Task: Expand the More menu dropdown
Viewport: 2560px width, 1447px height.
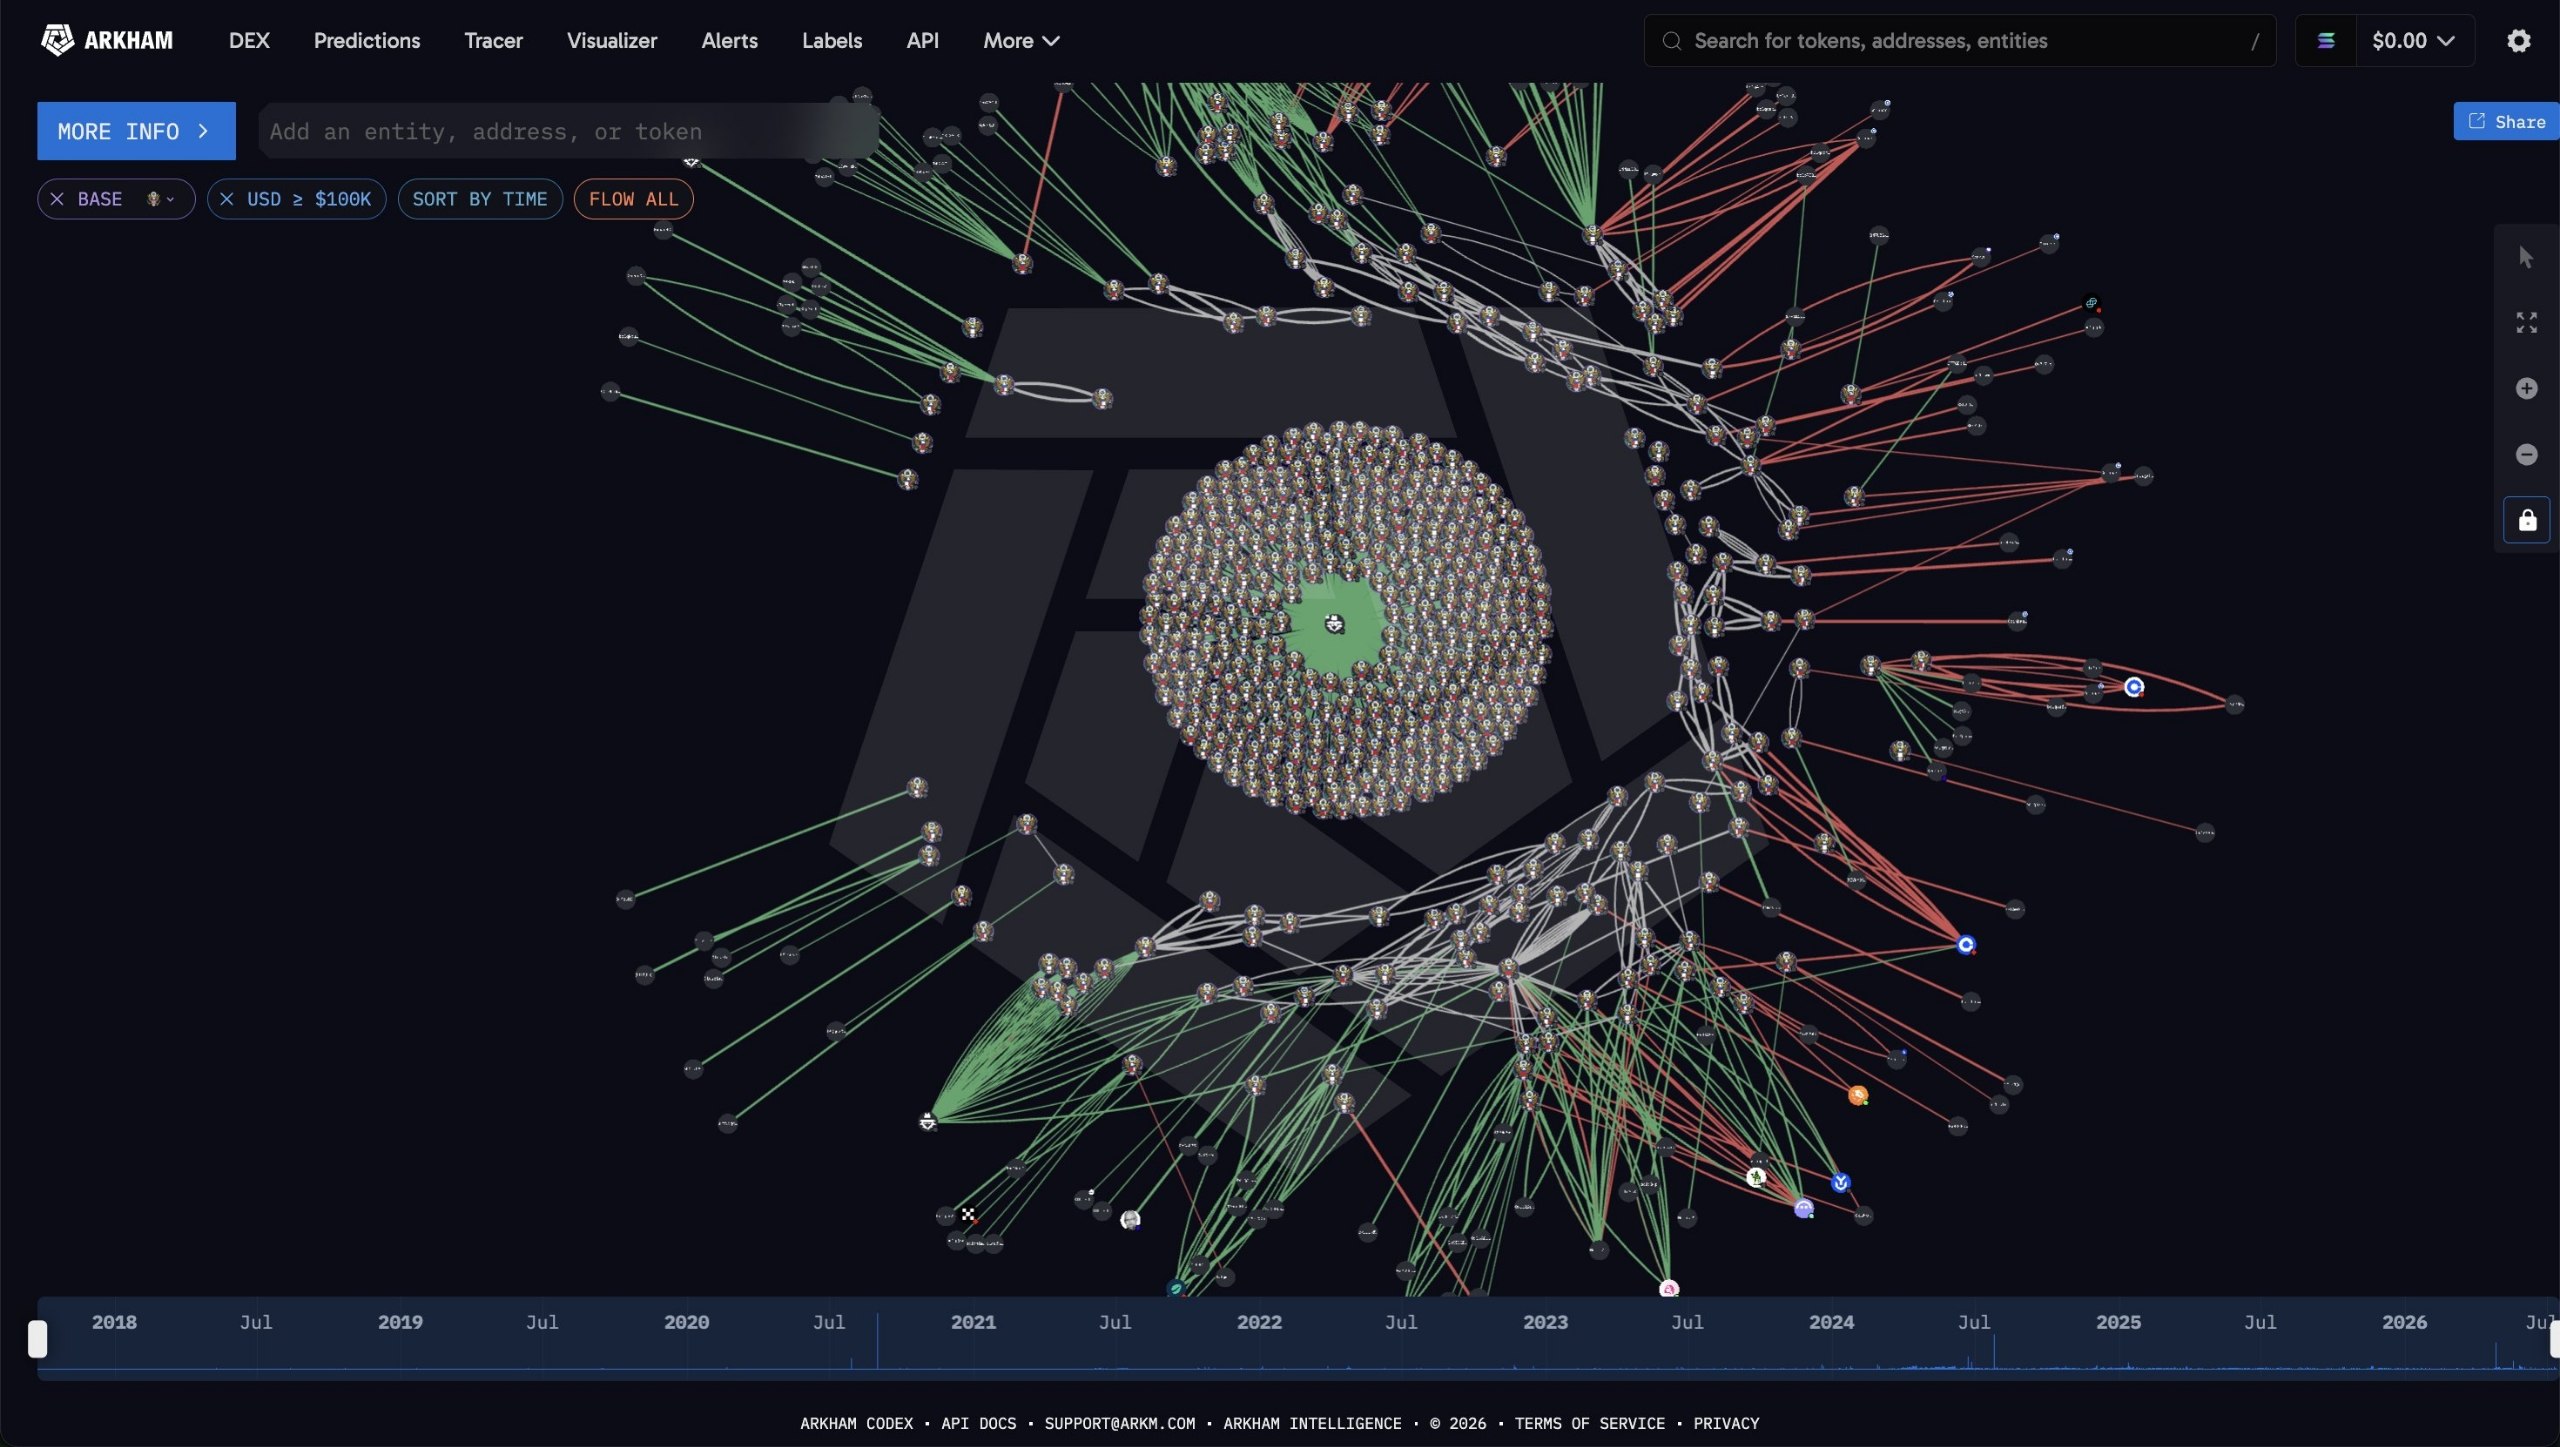Action: point(1021,41)
